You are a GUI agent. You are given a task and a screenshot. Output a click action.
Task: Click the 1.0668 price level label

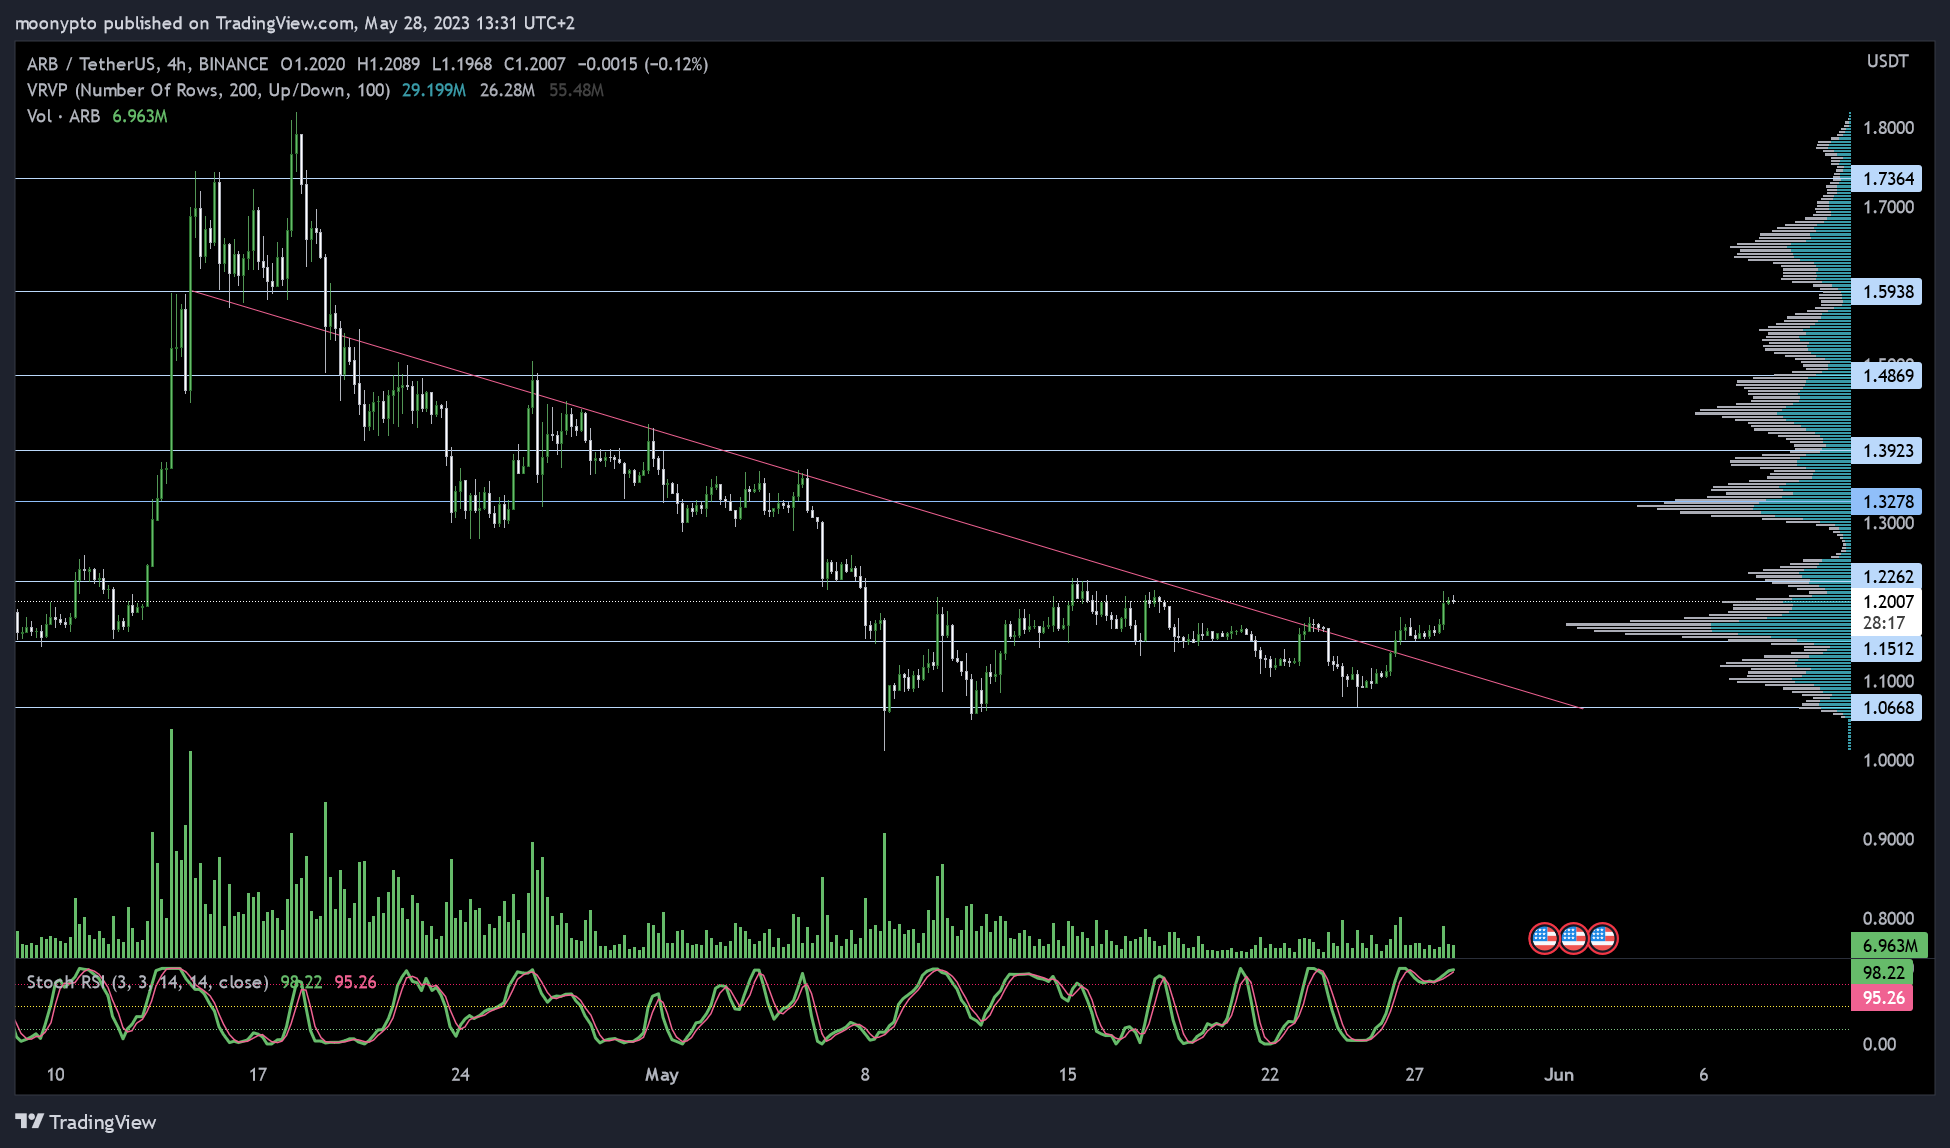pos(1886,708)
